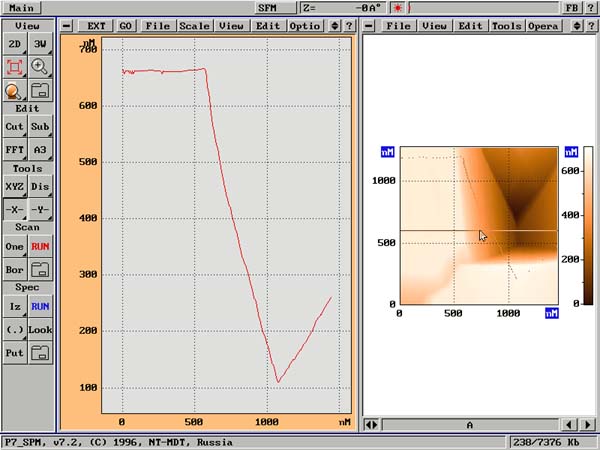Switch to the 3W view mode
The width and height of the screenshot is (600, 450).
pyautogui.click(x=40, y=43)
